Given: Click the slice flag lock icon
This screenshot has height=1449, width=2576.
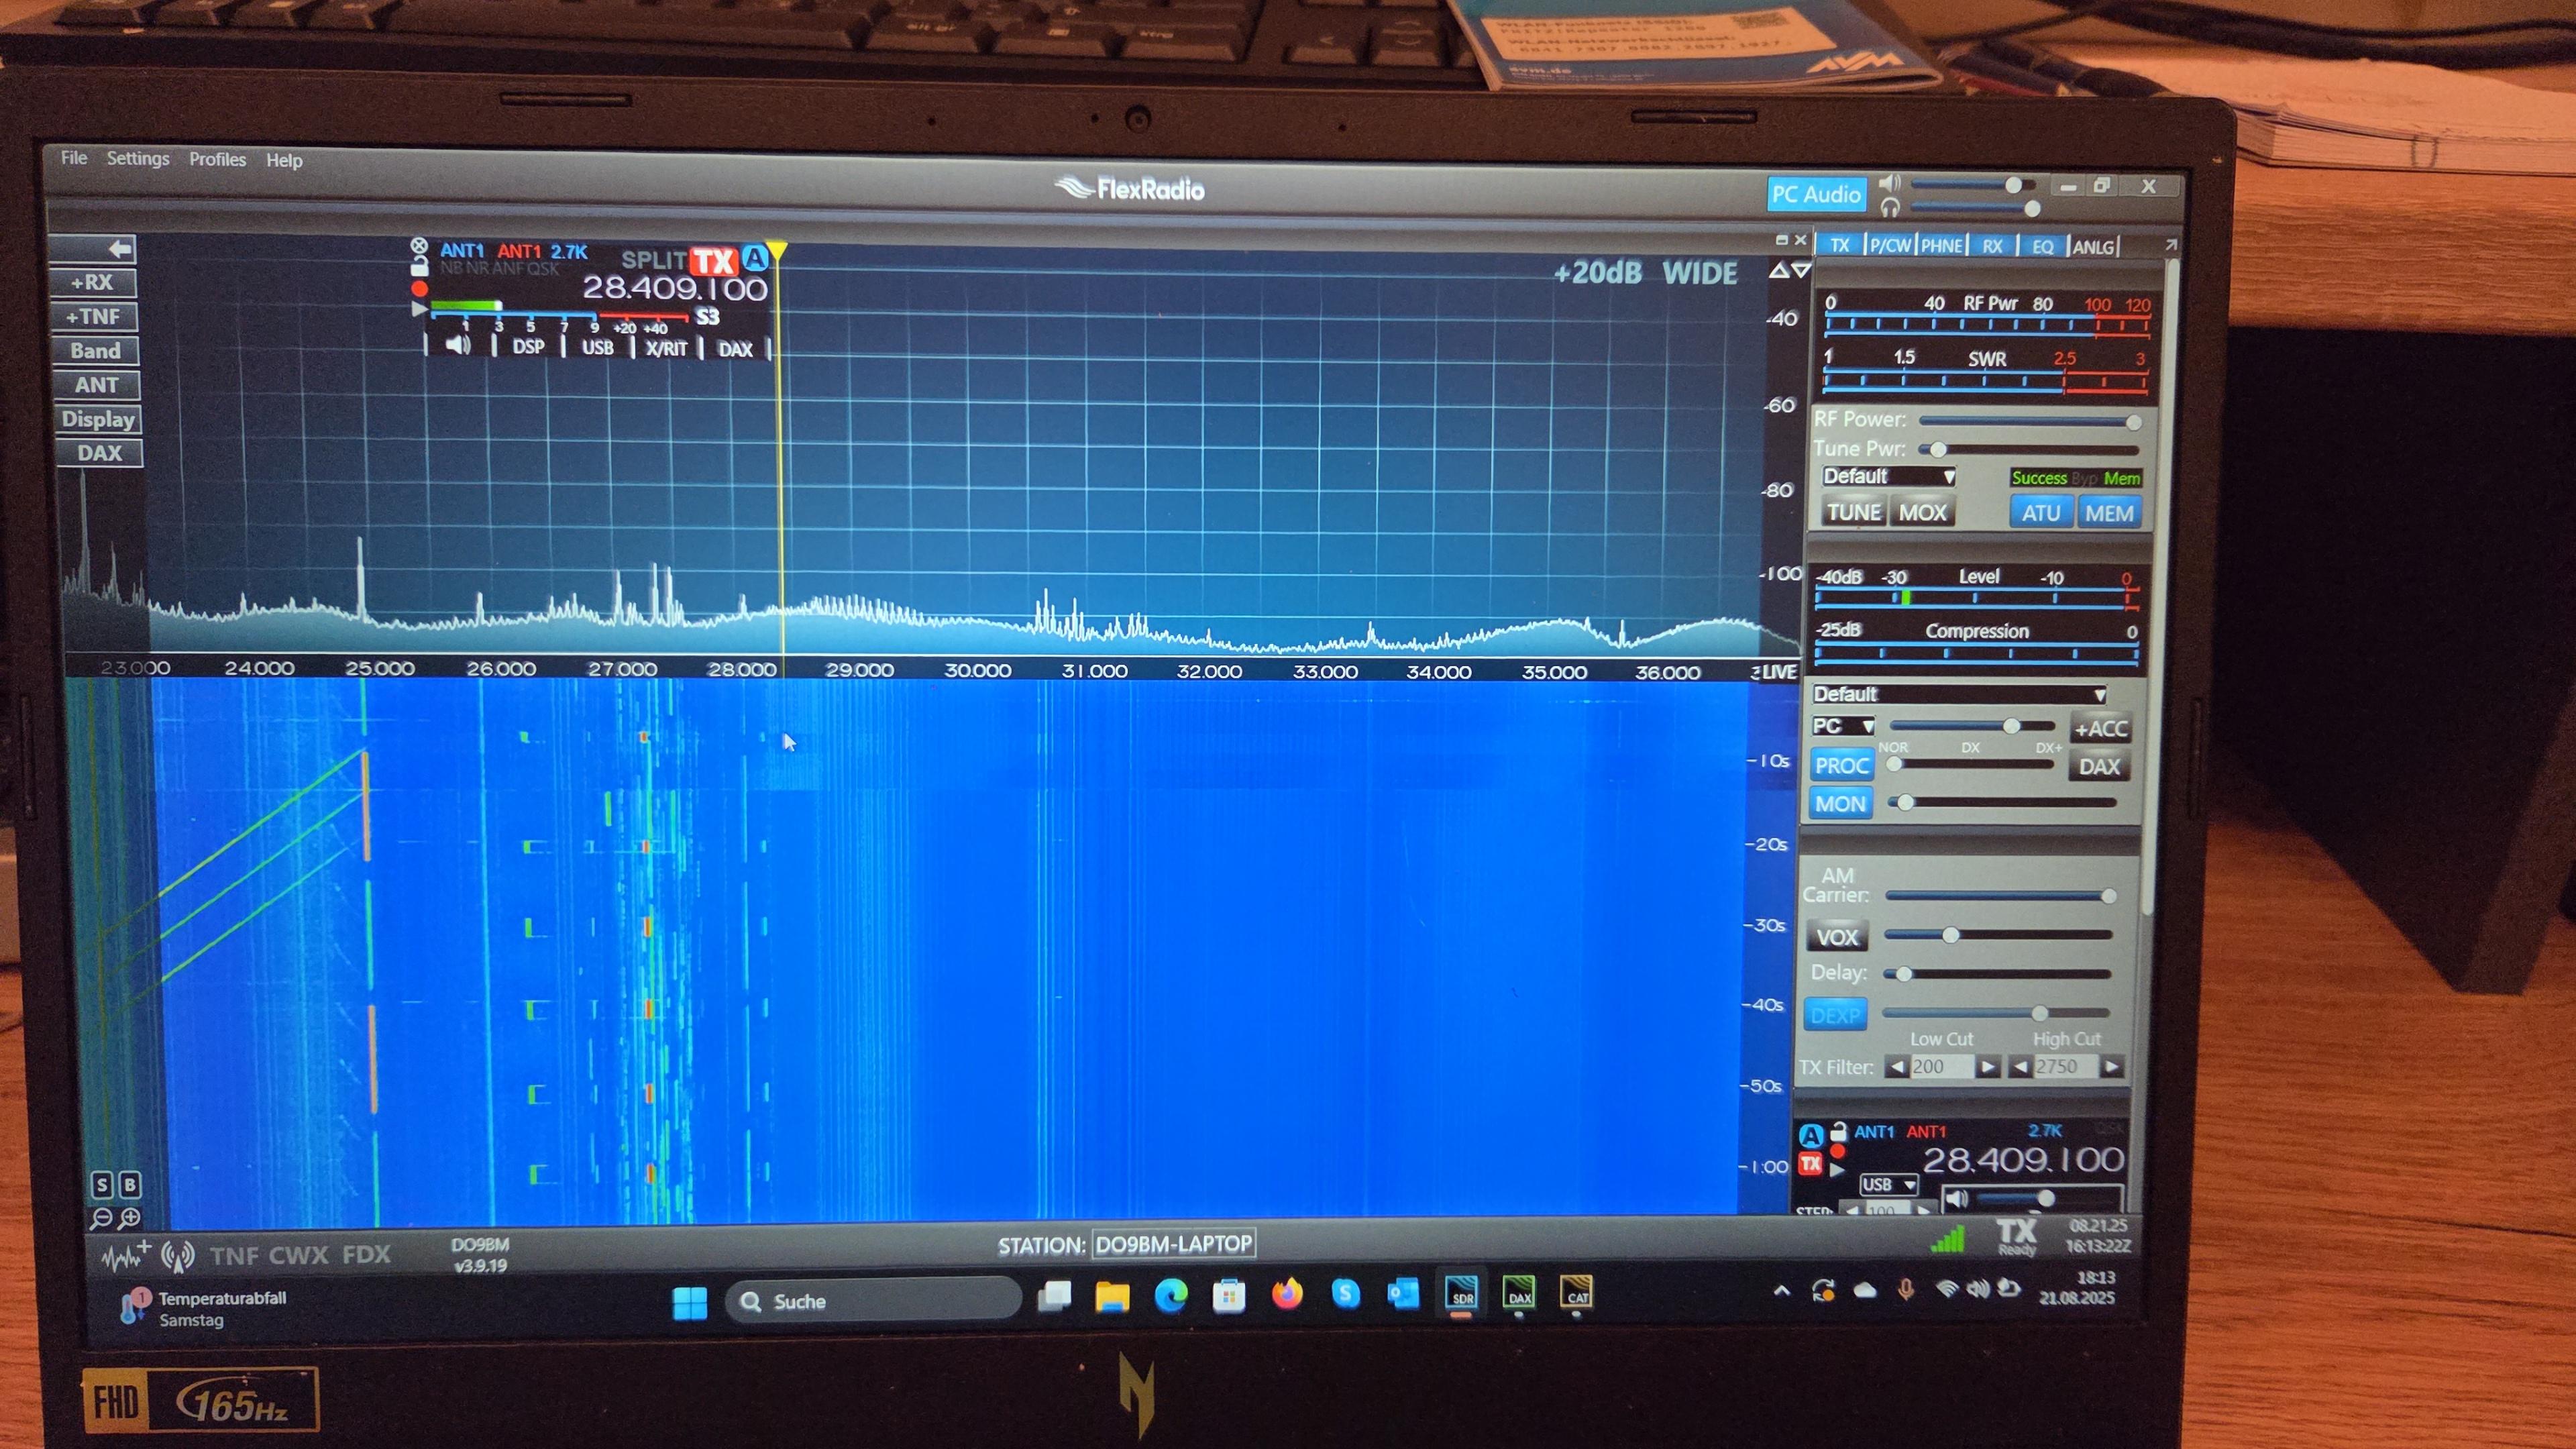Looking at the screenshot, I should coord(420,267).
